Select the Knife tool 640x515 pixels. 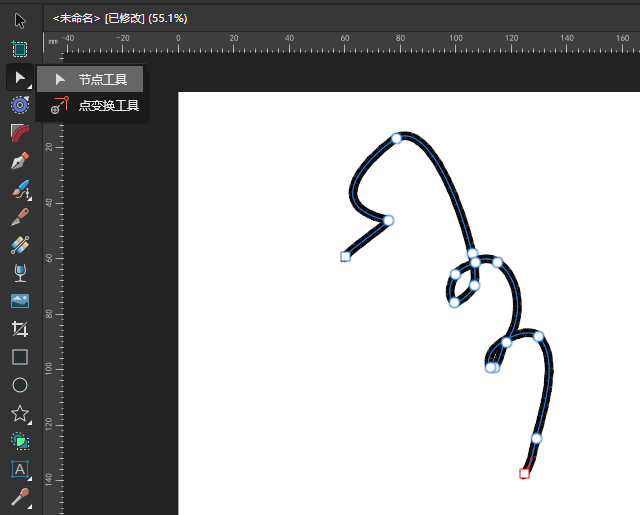pos(20,217)
